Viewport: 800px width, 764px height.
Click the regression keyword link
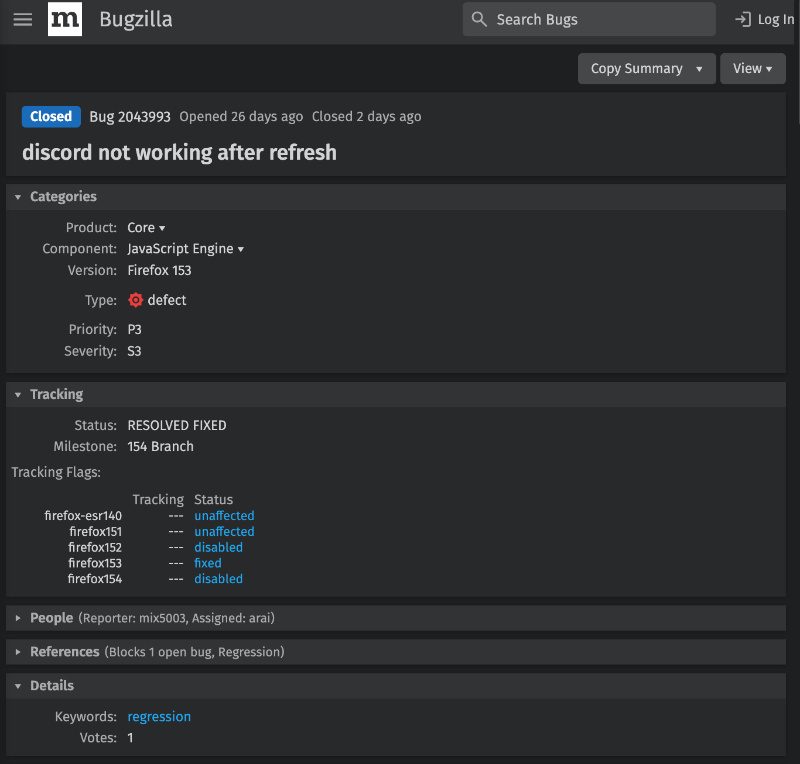click(159, 717)
